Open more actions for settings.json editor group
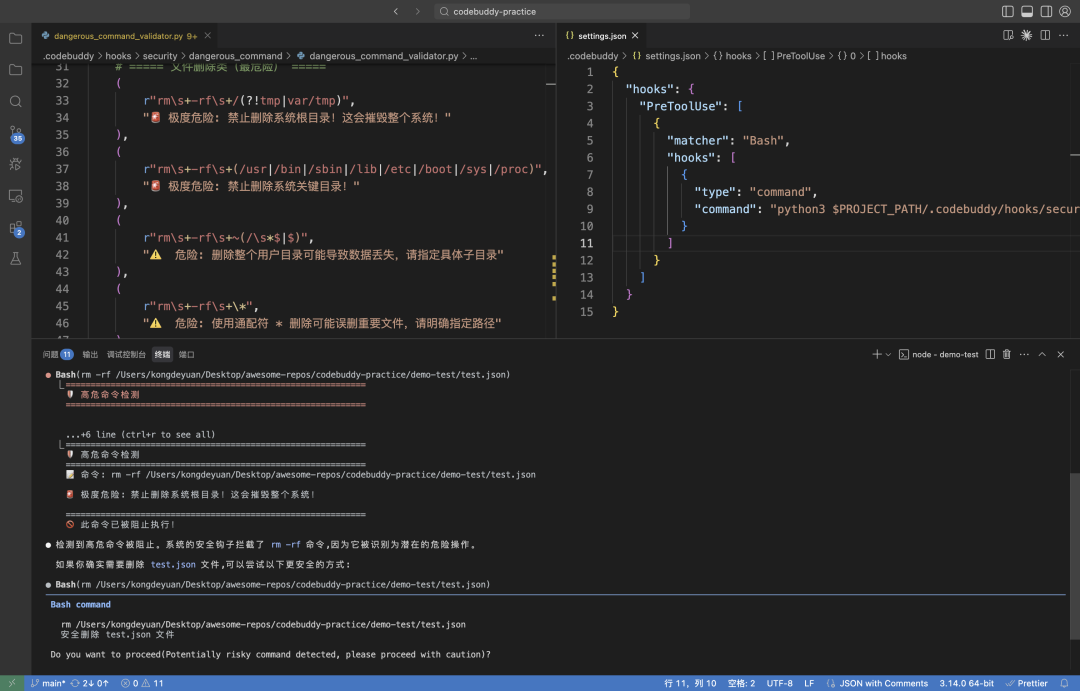 [1063, 35]
